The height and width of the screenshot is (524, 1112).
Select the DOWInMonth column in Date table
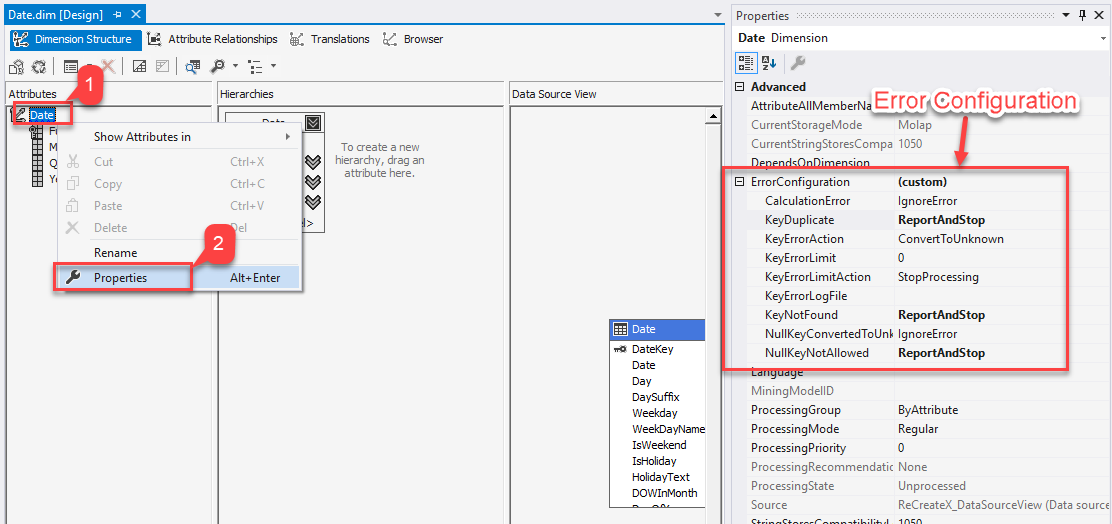(665, 493)
